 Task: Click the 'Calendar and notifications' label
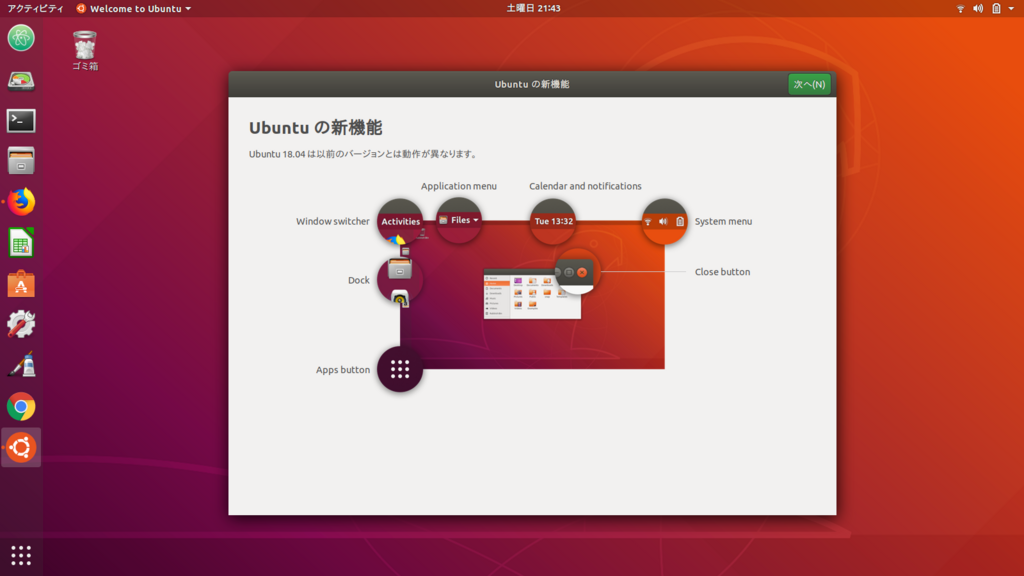[x=585, y=186]
